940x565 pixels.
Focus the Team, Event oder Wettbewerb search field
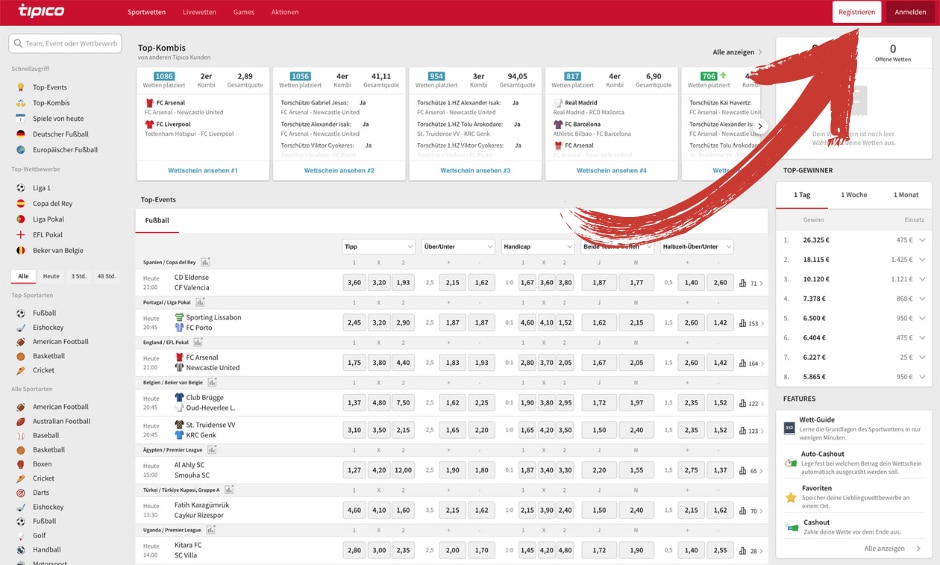tap(65, 43)
